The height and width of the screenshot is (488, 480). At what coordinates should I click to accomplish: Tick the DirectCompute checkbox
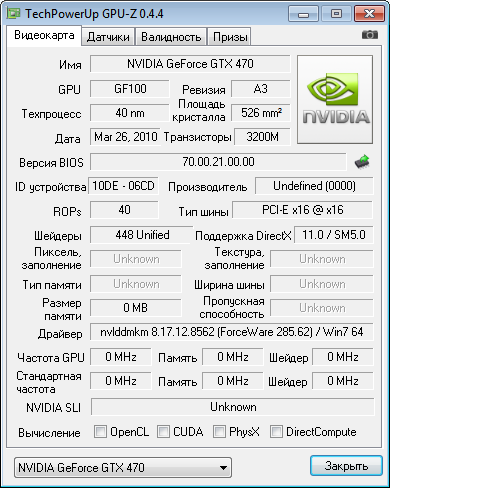(x=276, y=431)
